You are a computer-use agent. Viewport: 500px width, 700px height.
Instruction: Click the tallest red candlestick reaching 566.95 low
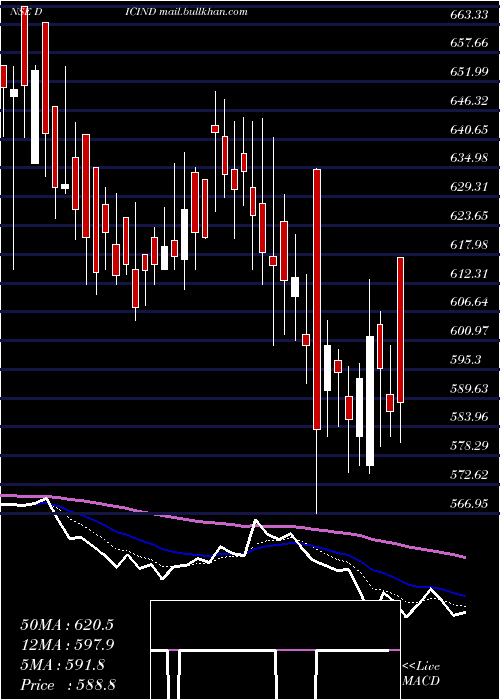317,299
